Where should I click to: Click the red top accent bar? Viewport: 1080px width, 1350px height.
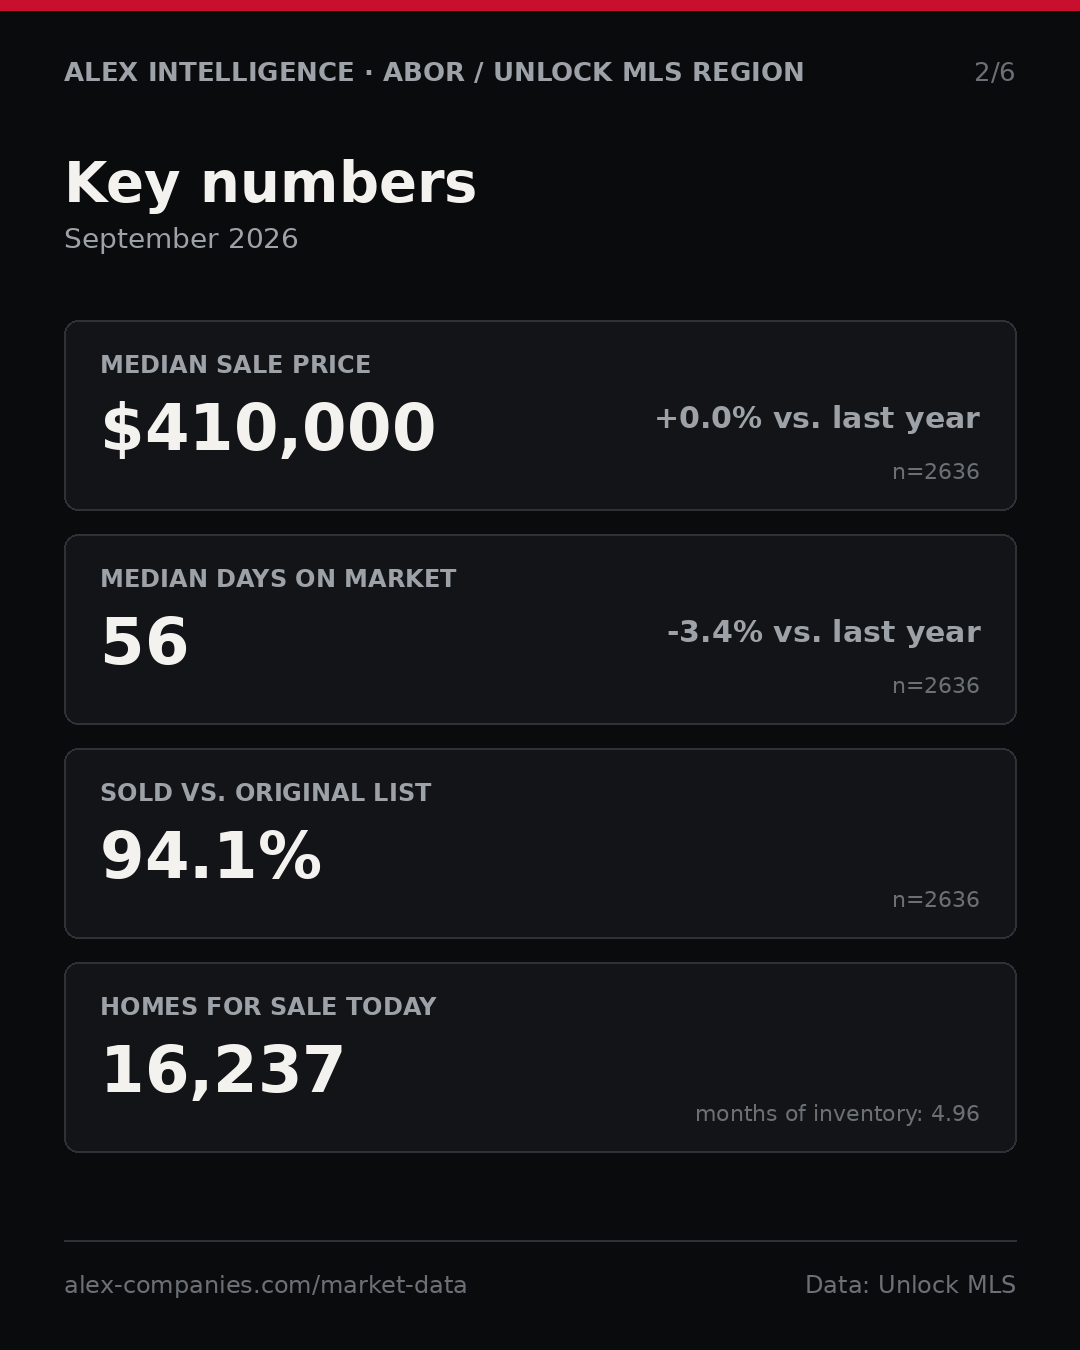click(540, 5)
